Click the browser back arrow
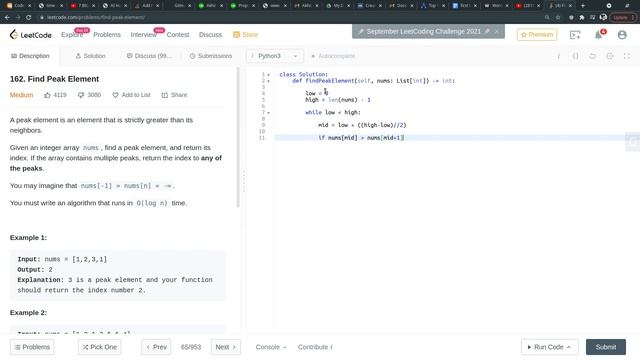This screenshot has height=360, width=640. pyautogui.click(x=7, y=18)
